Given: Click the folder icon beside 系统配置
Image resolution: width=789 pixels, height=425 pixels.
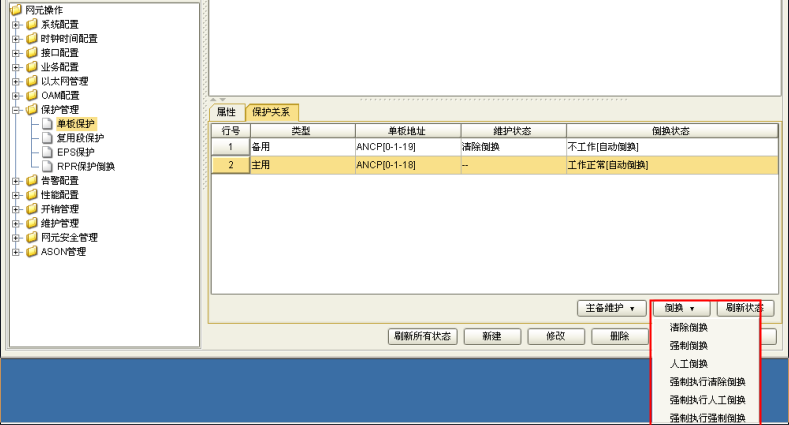Looking at the screenshot, I should (x=32, y=24).
